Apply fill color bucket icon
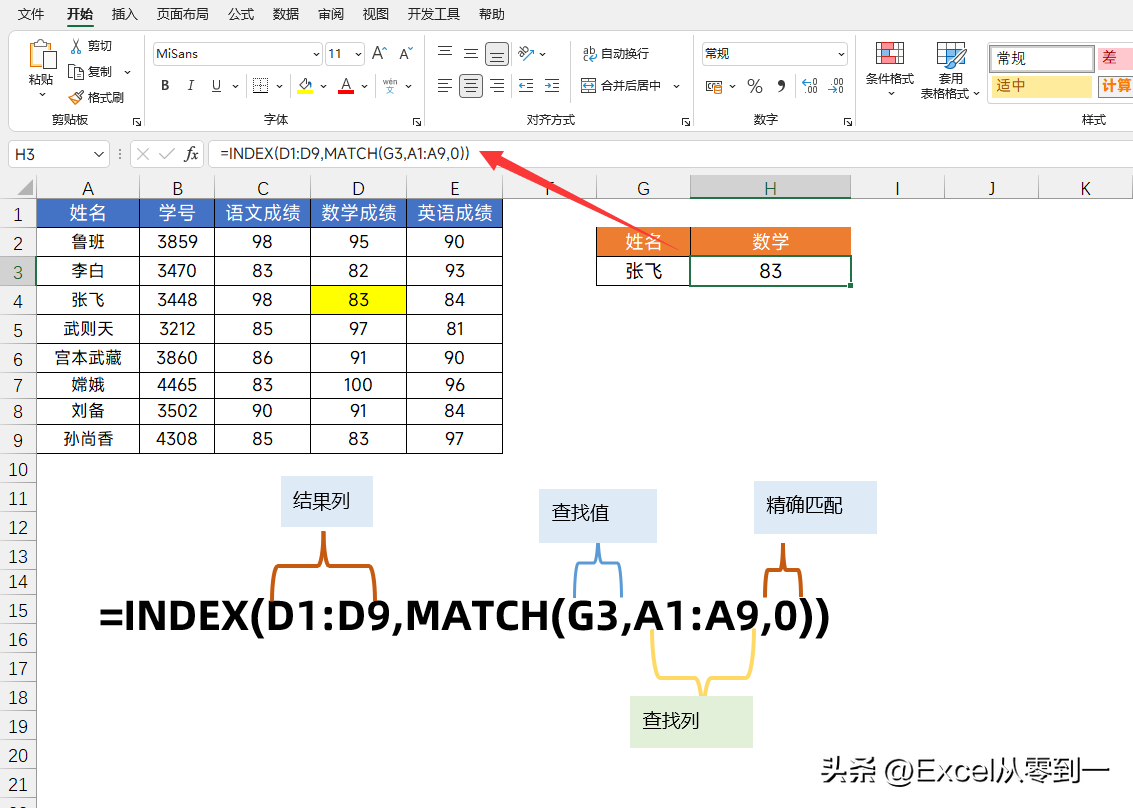Image resolution: width=1133 pixels, height=808 pixels. tap(306, 85)
